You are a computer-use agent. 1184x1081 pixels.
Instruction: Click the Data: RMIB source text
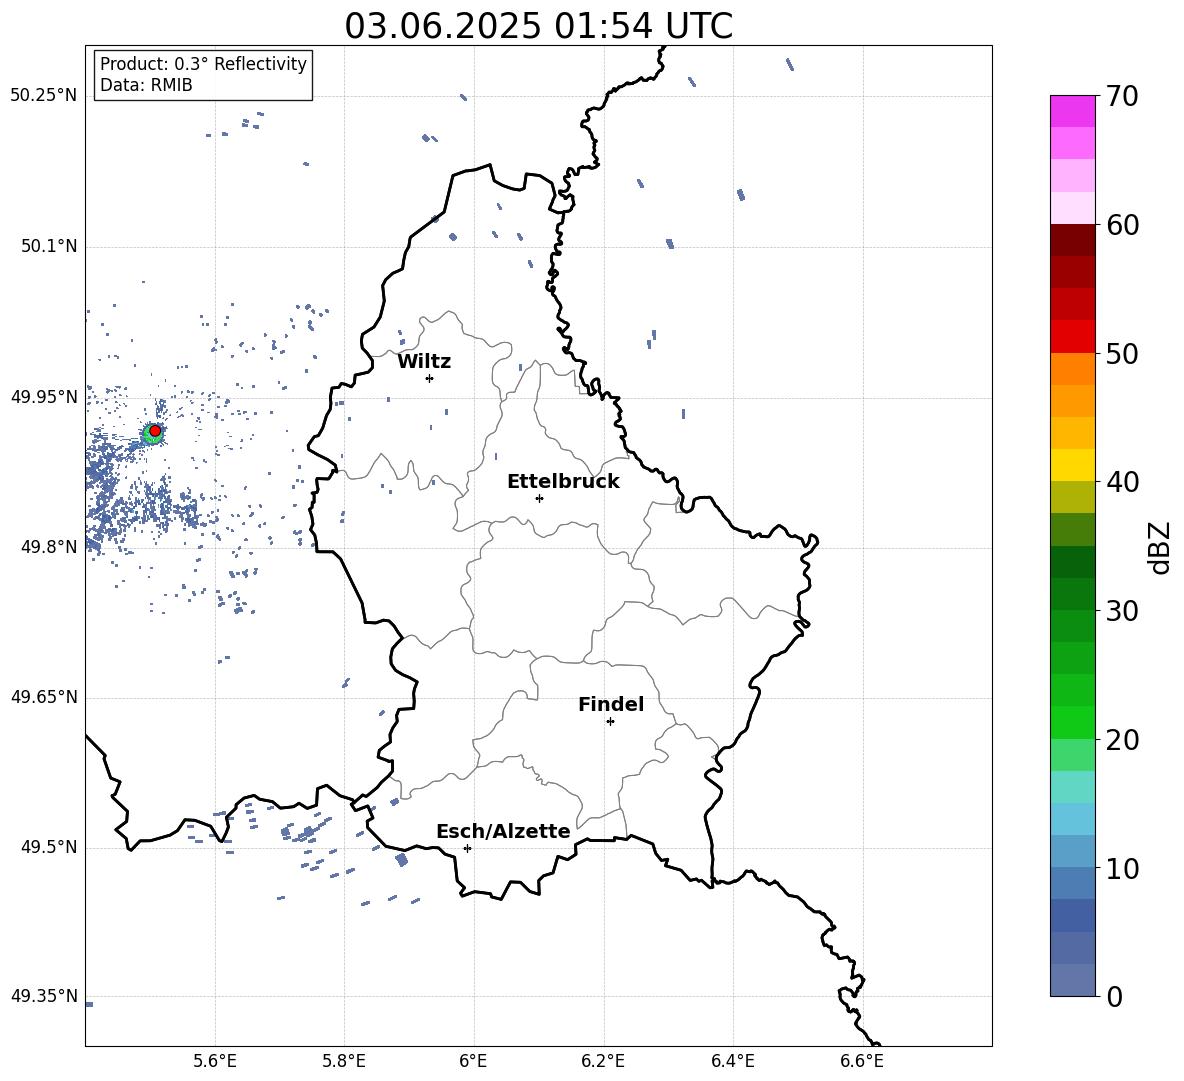[146, 85]
